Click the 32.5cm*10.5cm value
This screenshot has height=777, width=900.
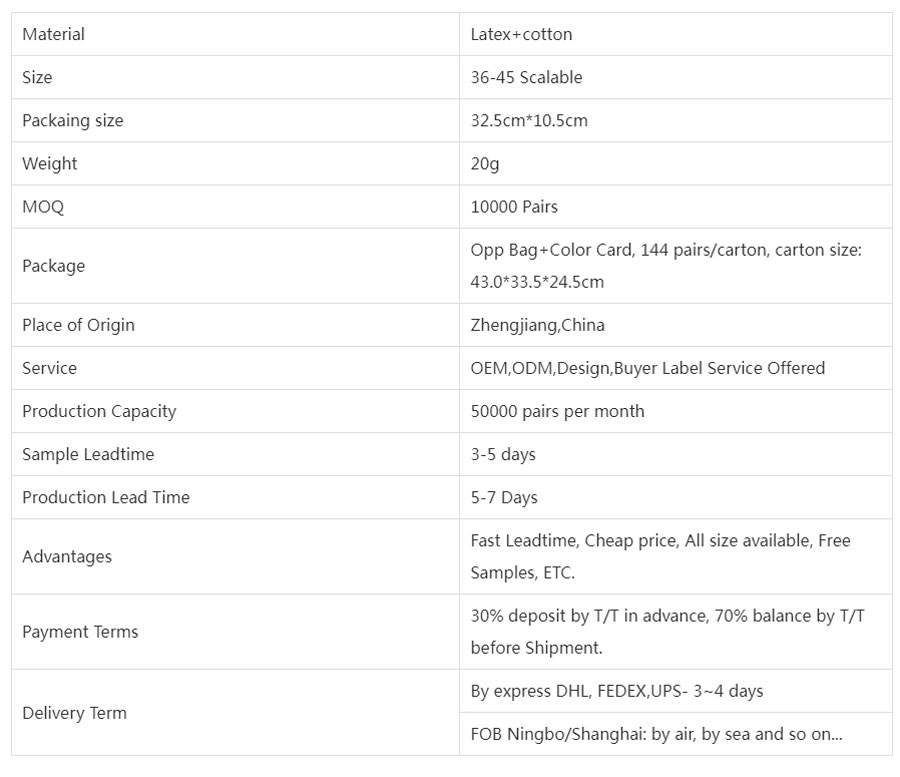tap(529, 121)
